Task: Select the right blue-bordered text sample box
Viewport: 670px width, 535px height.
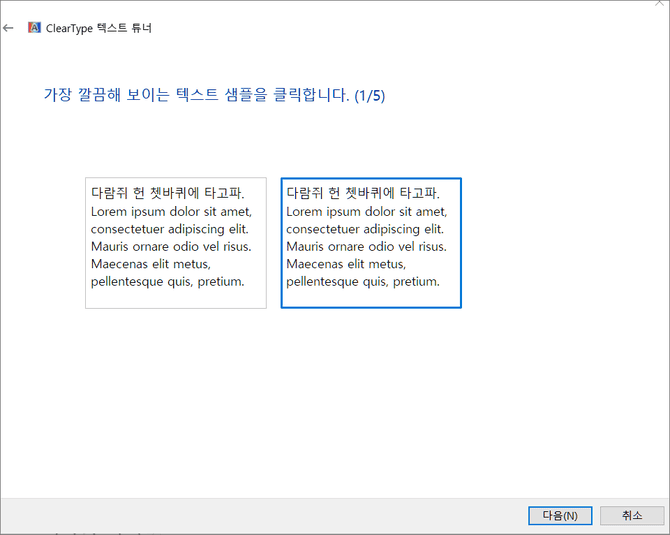Action: (x=371, y=243)
